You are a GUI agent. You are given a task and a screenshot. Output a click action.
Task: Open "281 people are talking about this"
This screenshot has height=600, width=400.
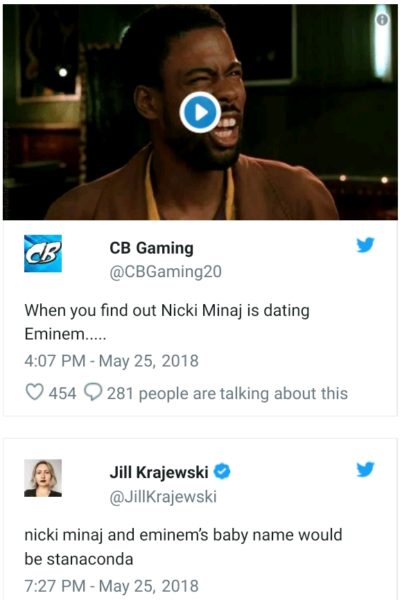[227, 393]
